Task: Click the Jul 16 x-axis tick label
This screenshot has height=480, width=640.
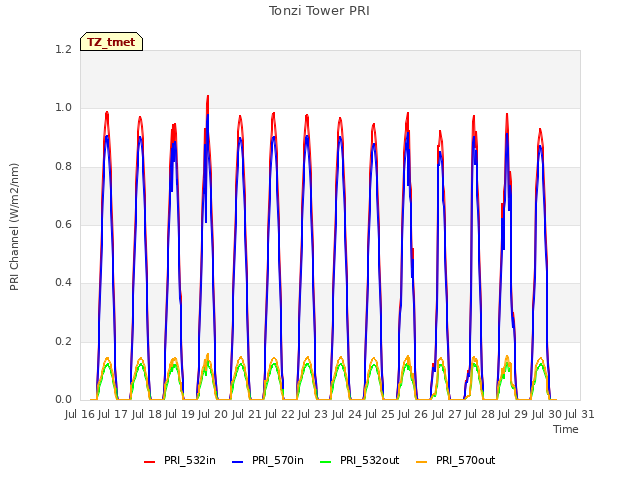Action: (x=80, y=415)
